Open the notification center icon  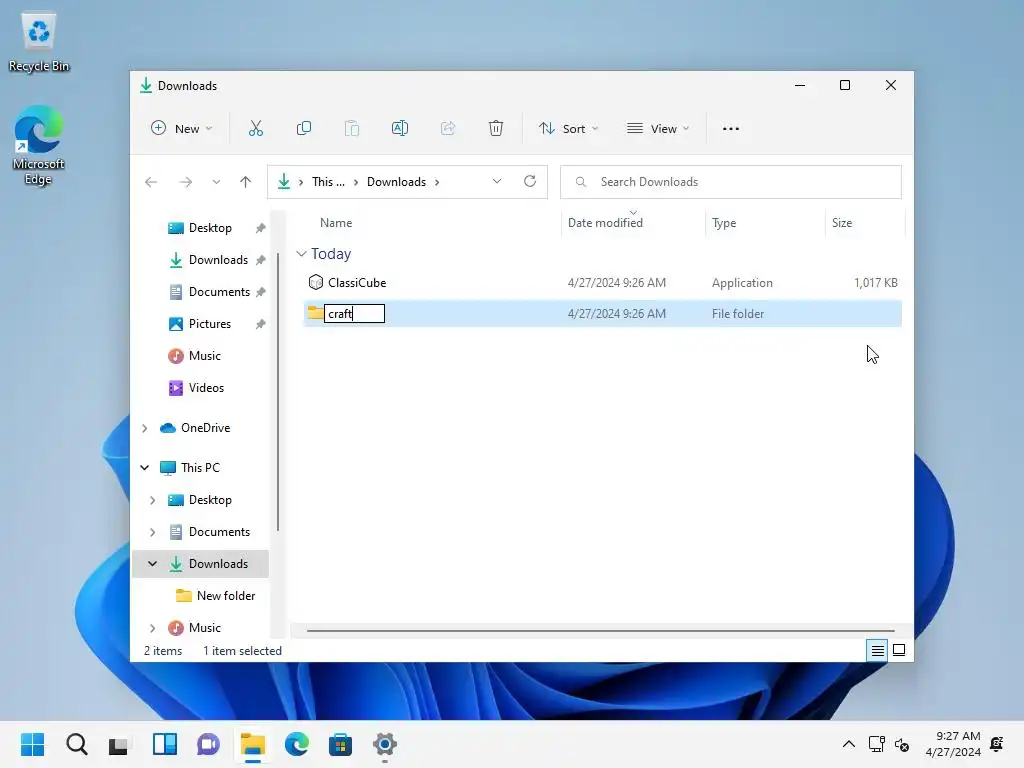point(997,744)
